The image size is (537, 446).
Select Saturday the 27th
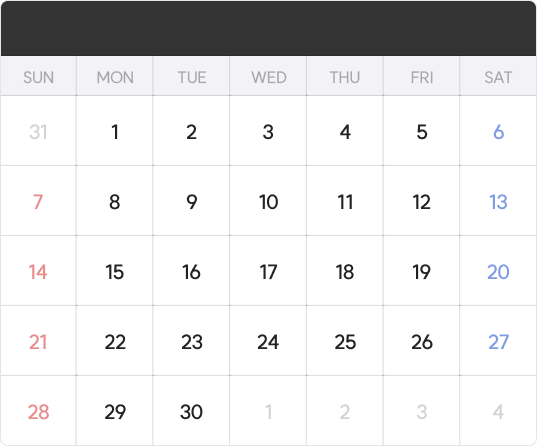point(498,342)
